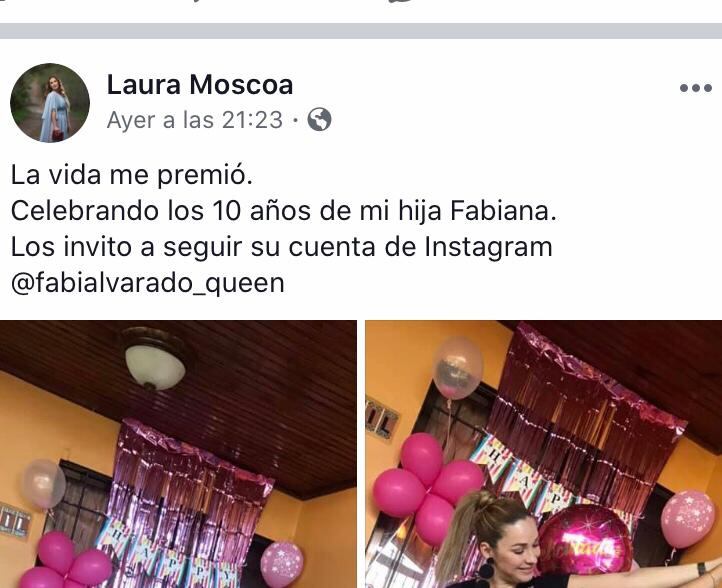
Task: Click the pink balloon cluster in right photo
Action: pos(428,488)
